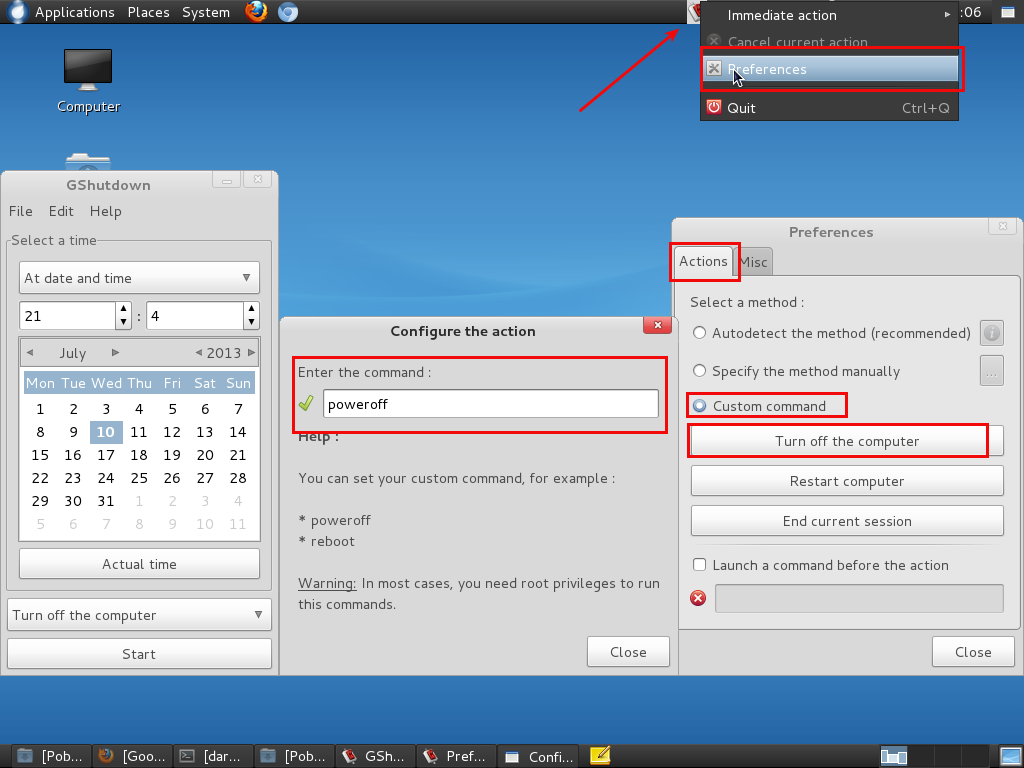
Task: Increase the hour value of 21
Action: pyautogui.click(x=123, y=309)
